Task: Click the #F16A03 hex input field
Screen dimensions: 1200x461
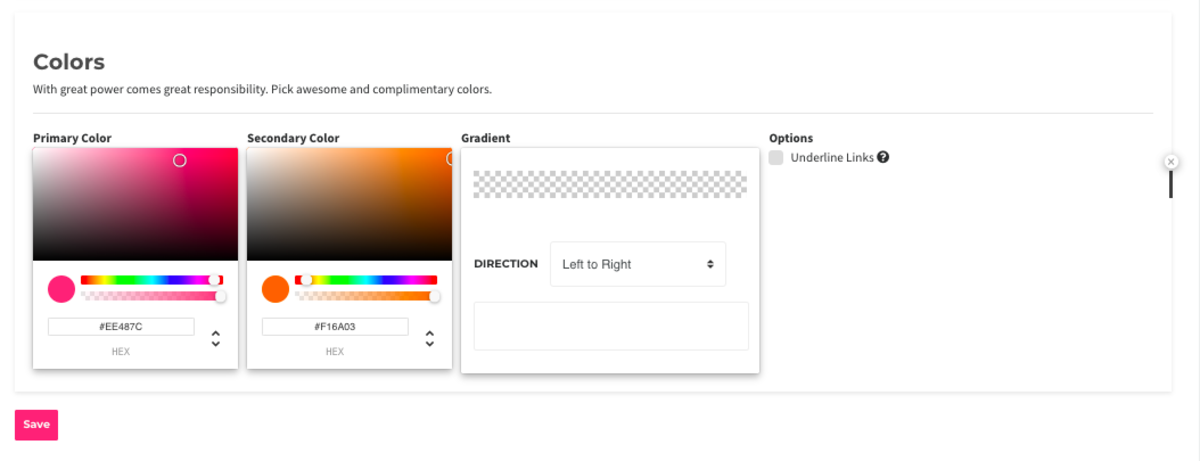Action: [335, 327]
